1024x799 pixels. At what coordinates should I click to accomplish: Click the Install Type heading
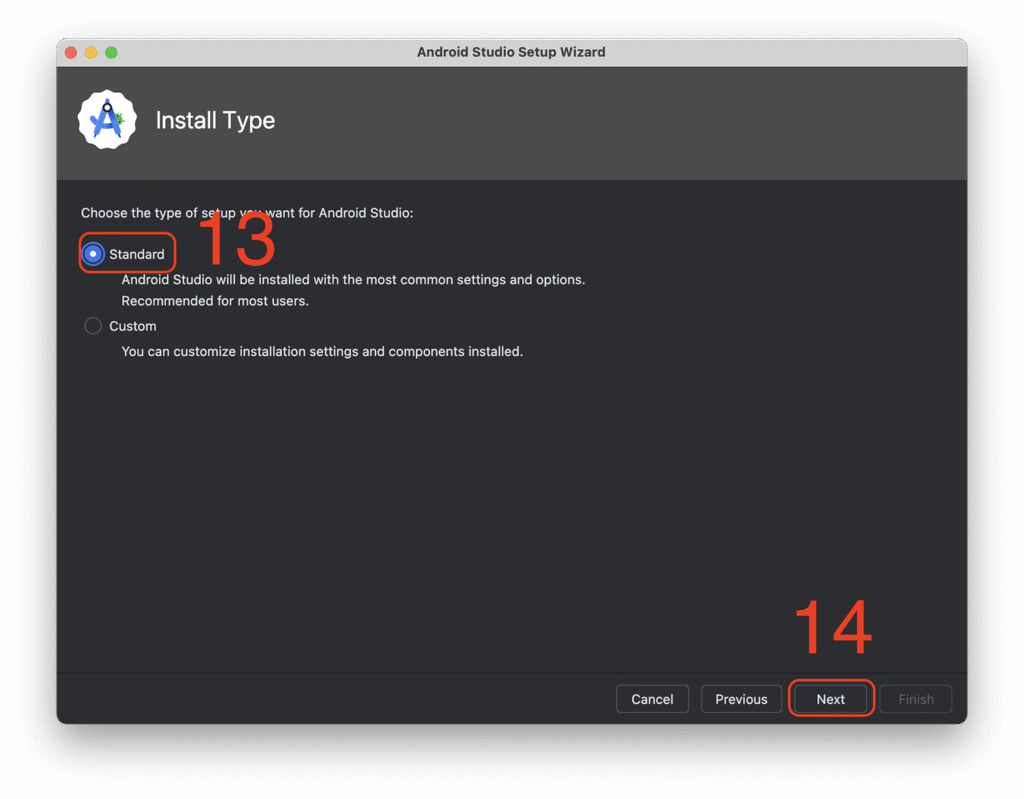[215, 121]
